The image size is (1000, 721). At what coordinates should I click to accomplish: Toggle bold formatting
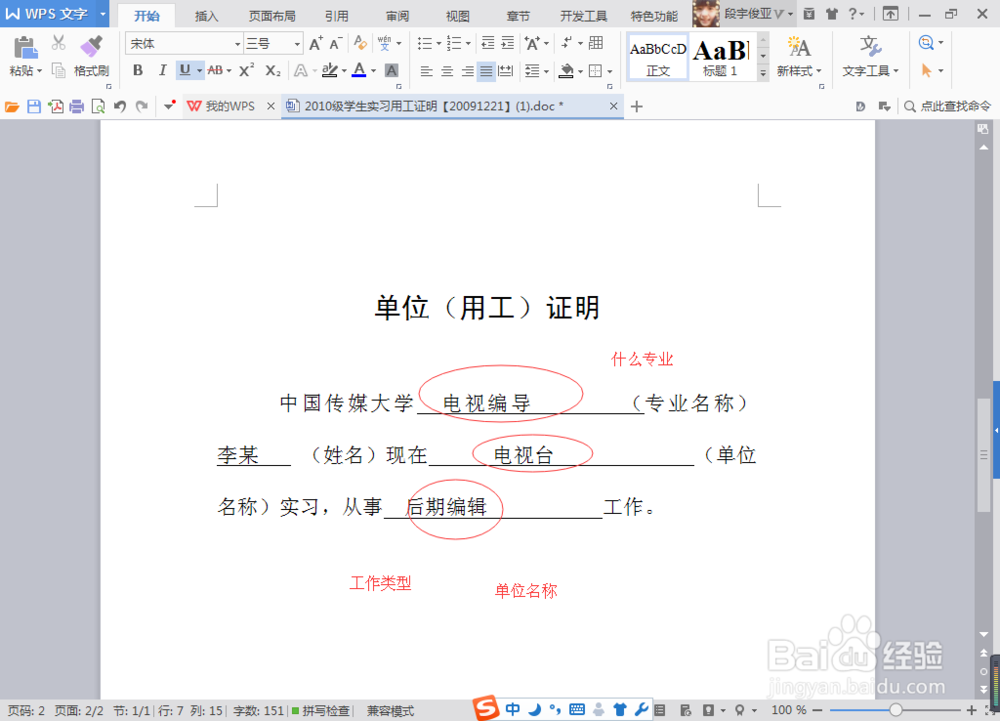coord(138,70)
